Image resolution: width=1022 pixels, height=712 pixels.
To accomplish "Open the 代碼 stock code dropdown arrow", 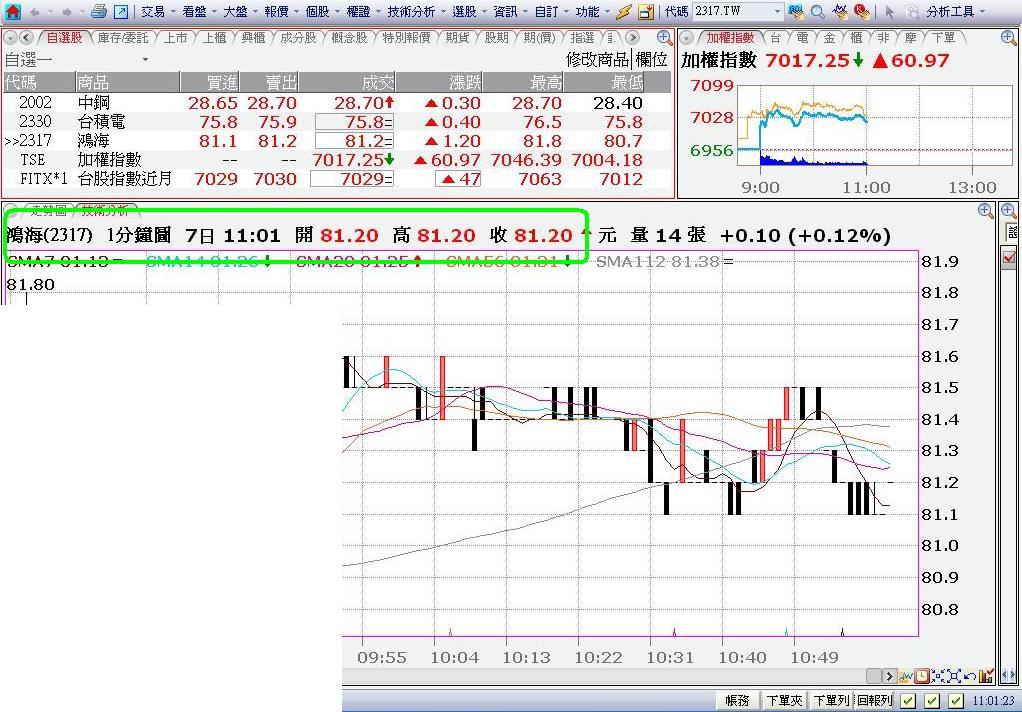I will pos(777,11).
